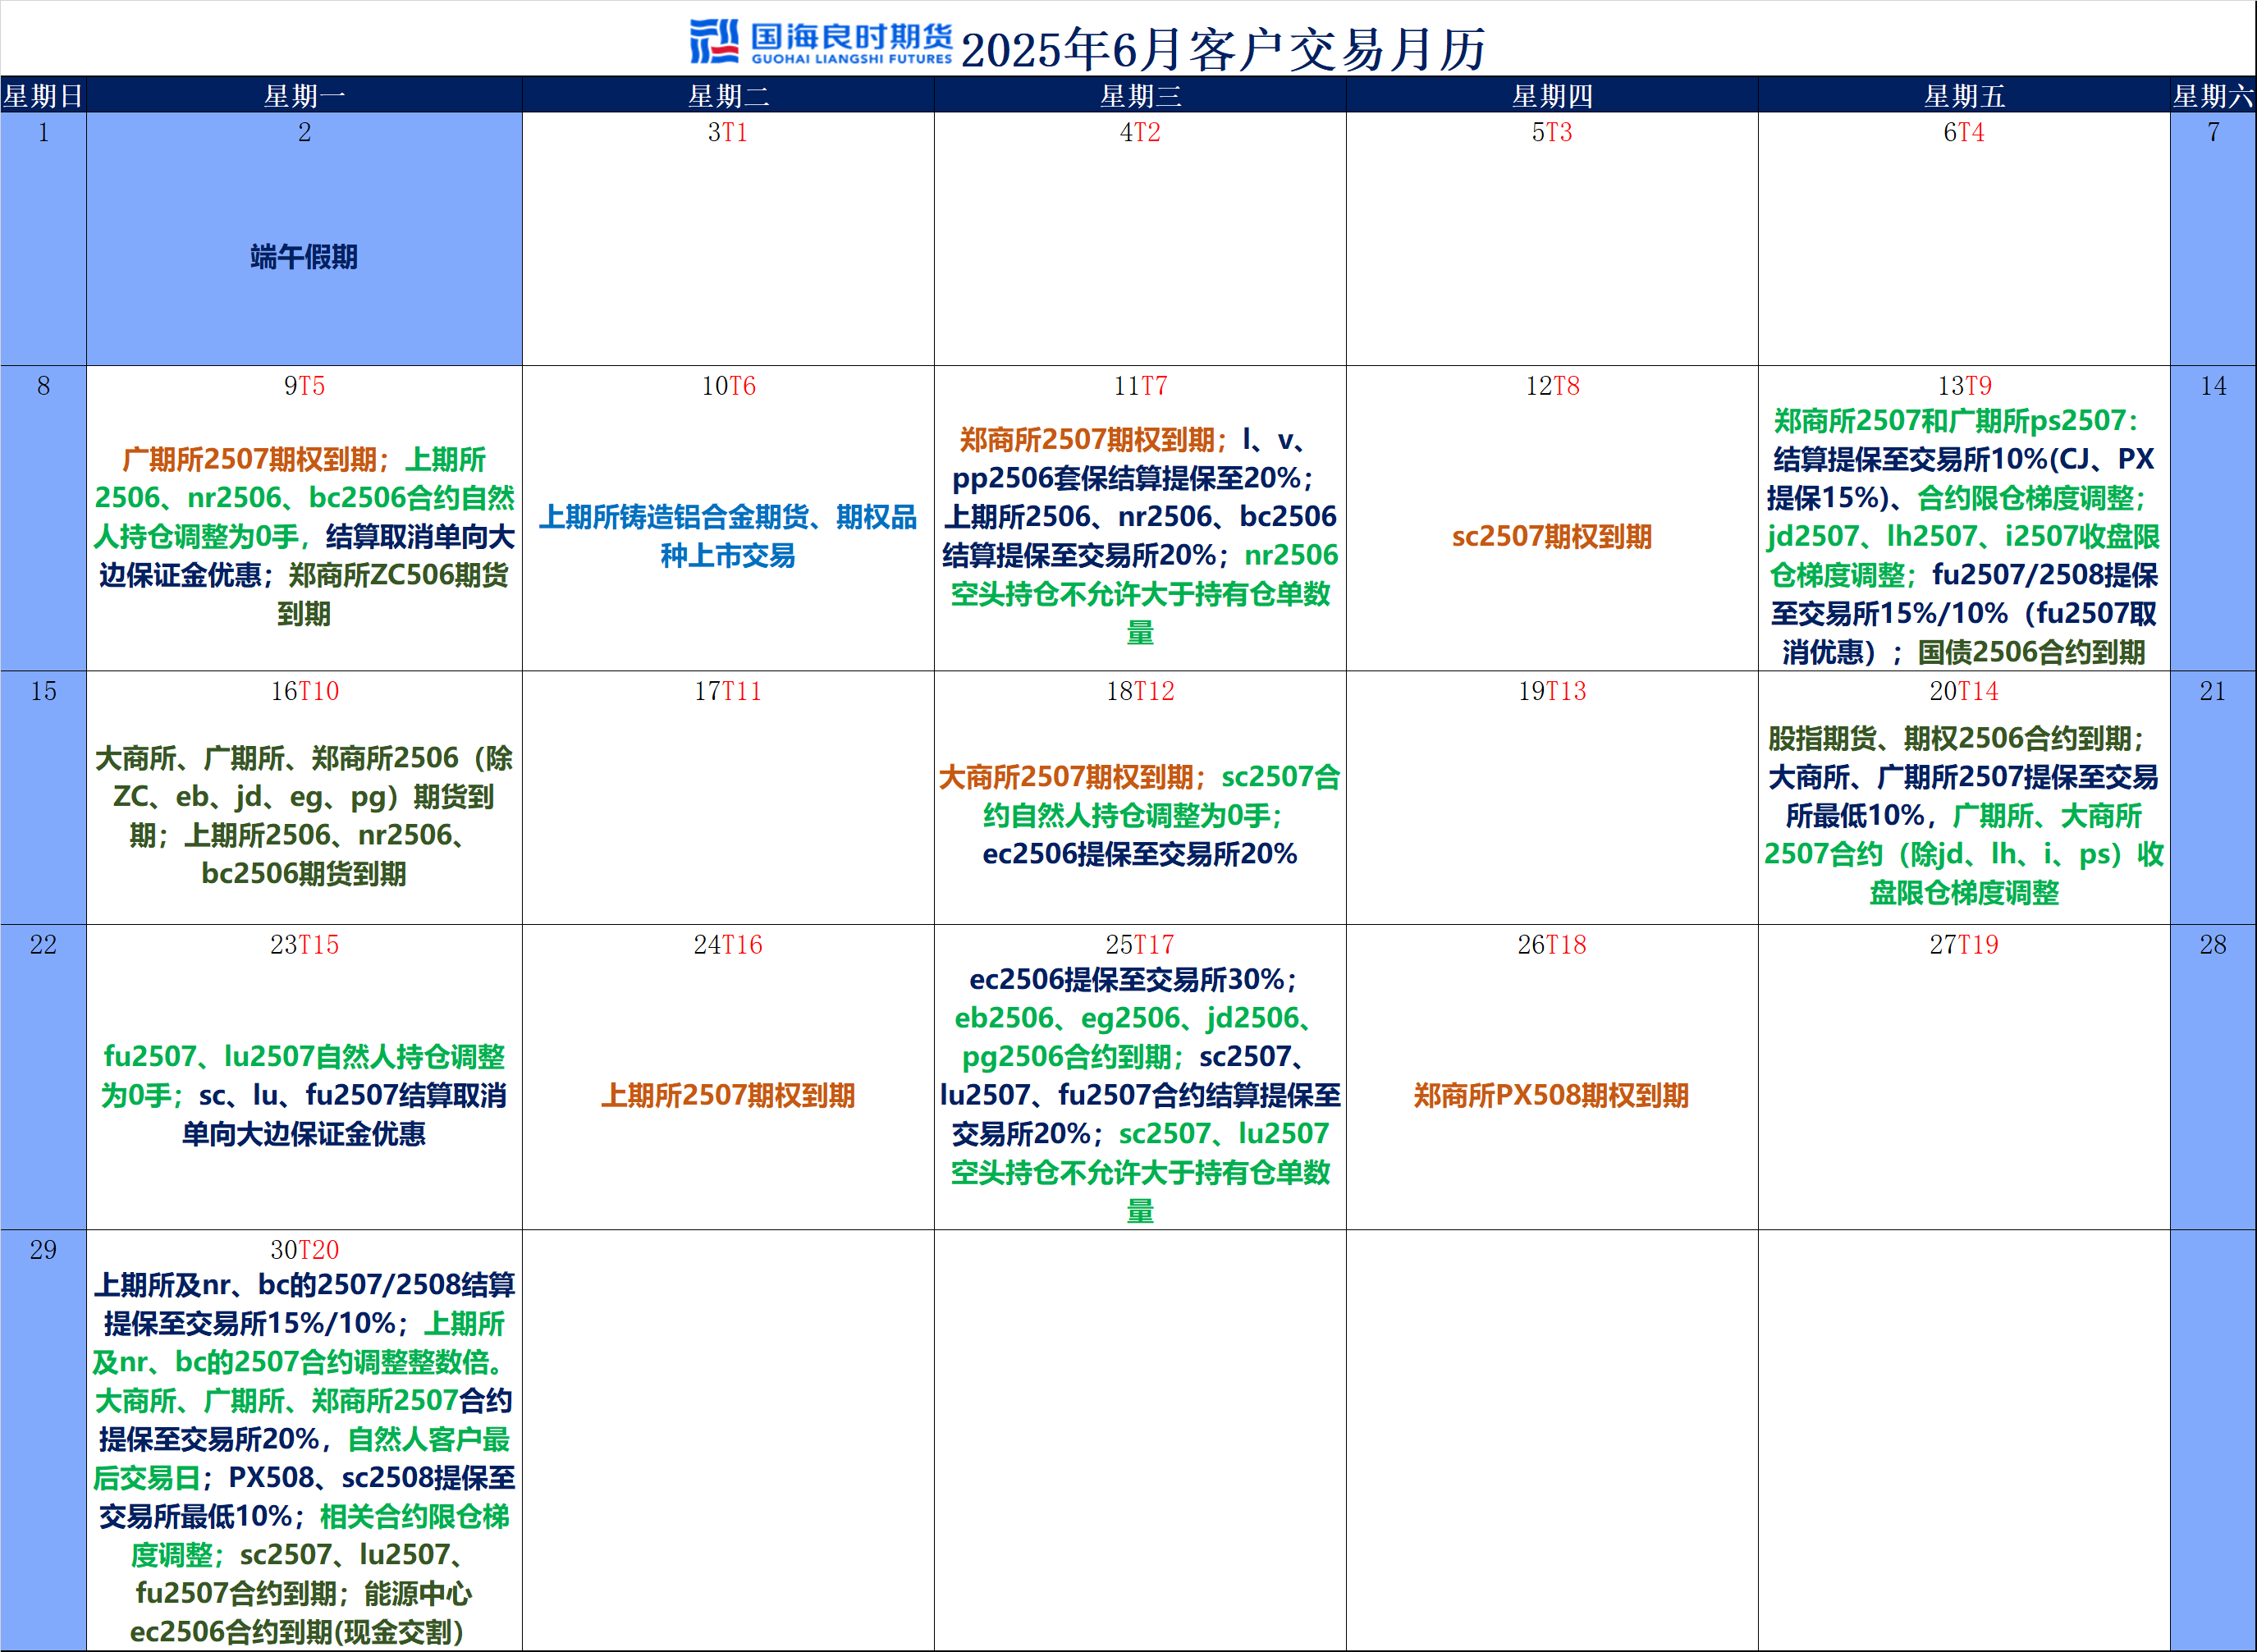Select the 星期三 column header
The height and width of the screenshot is (1652, 2257).
pyautogui.click(x=1140, y=96)
